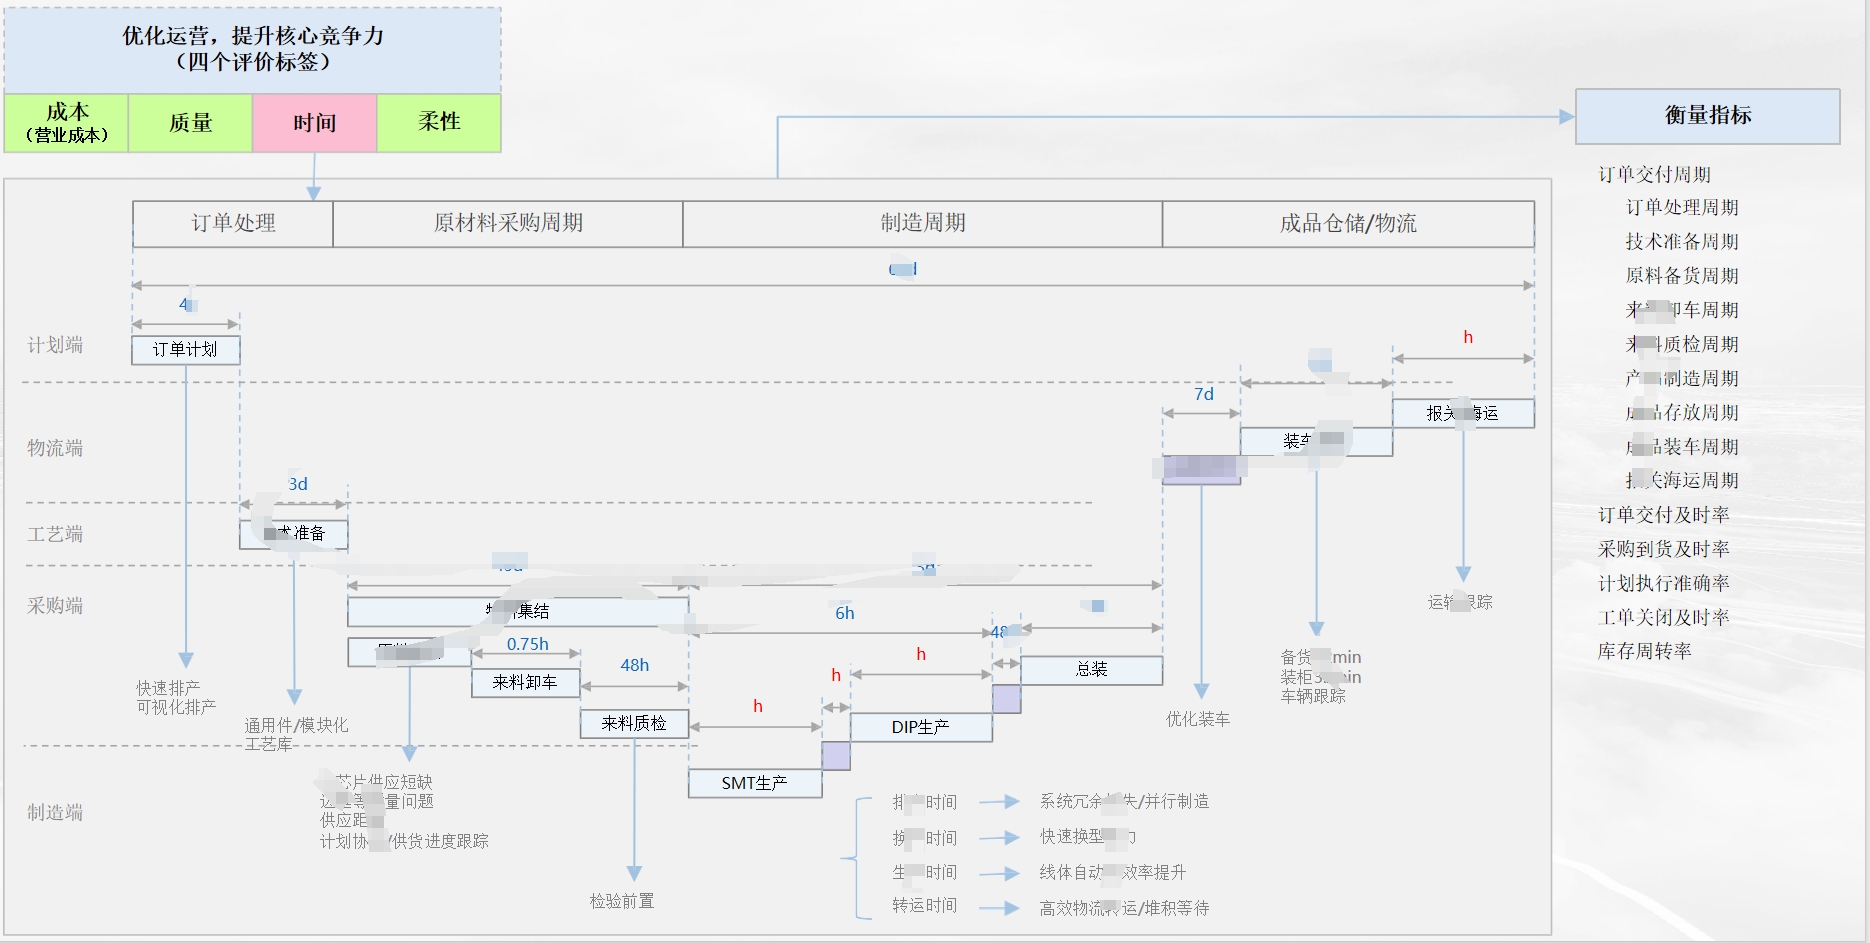1870x943 pixels.
Task: Click the 计划端 row label
Action: (55, 345)
